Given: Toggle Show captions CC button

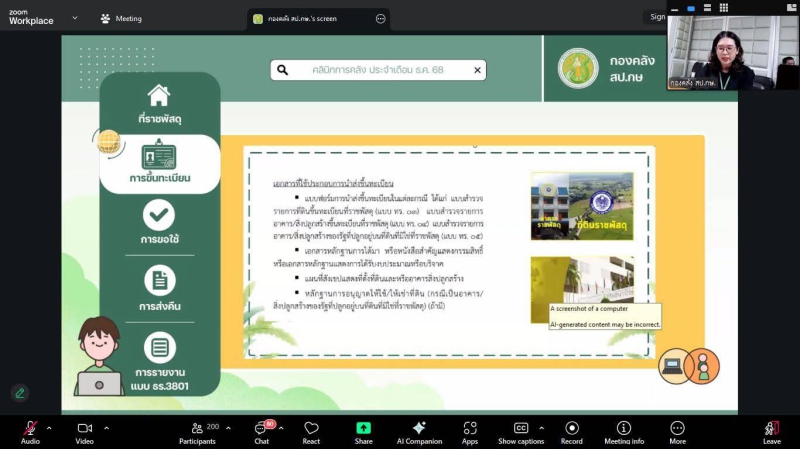Looking at the screenshot, I should 520,428.
